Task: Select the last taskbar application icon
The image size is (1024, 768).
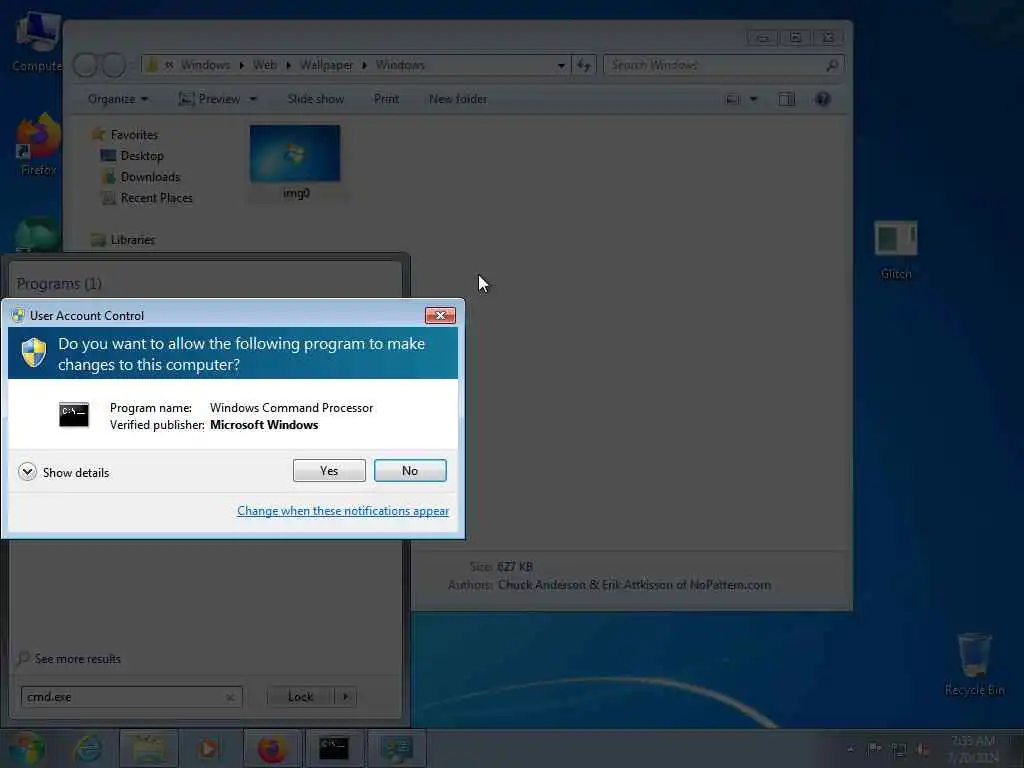Action: pos(396,748)
